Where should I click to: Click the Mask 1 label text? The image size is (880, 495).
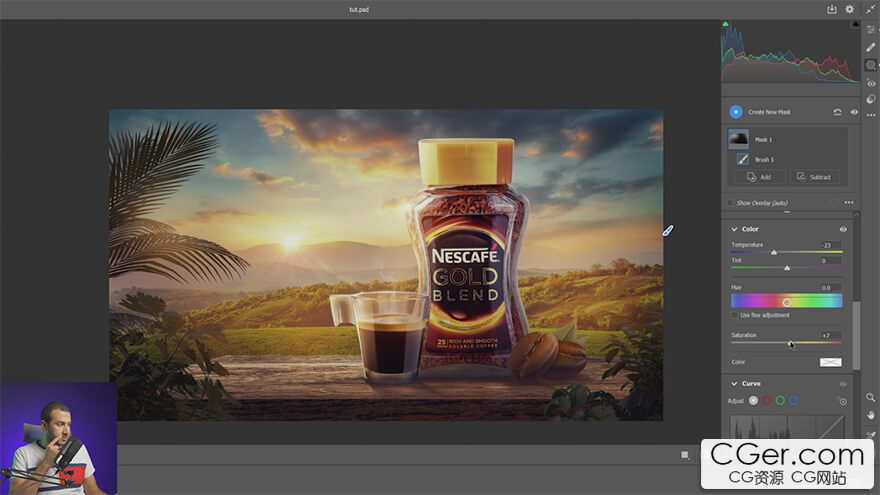point(763,140)
